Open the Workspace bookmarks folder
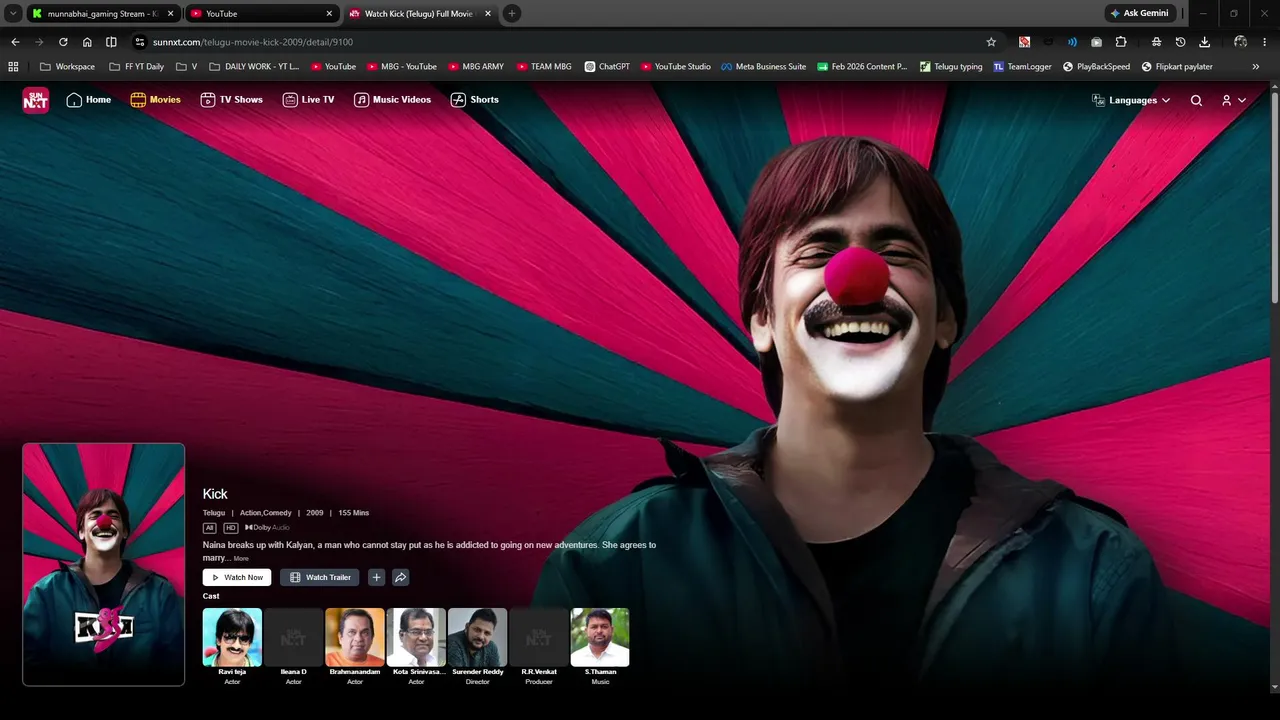This screenshot has height=720, width=1280. [67, 67]
